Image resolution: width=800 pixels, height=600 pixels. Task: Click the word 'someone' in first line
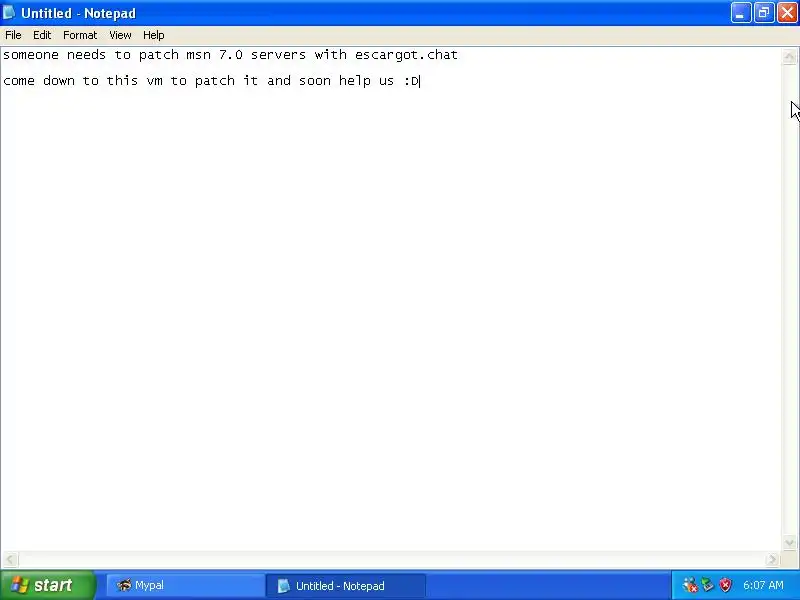[x=31, y=55]
